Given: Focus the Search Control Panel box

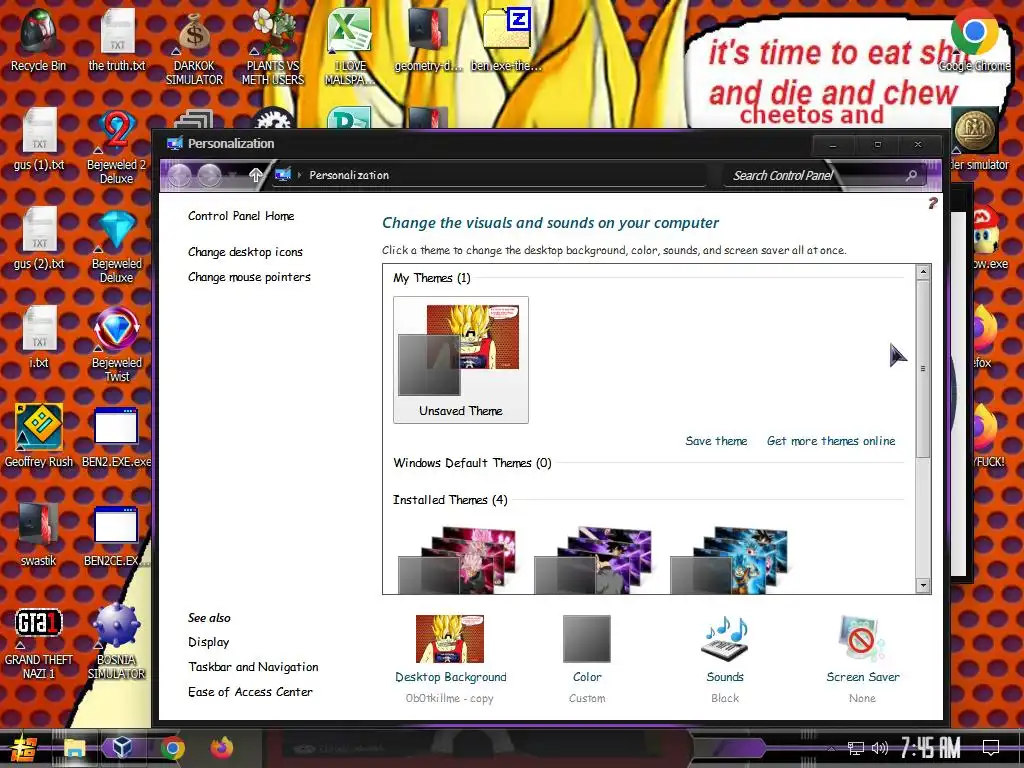Looking at the screenshot, I should coord(823,175).
